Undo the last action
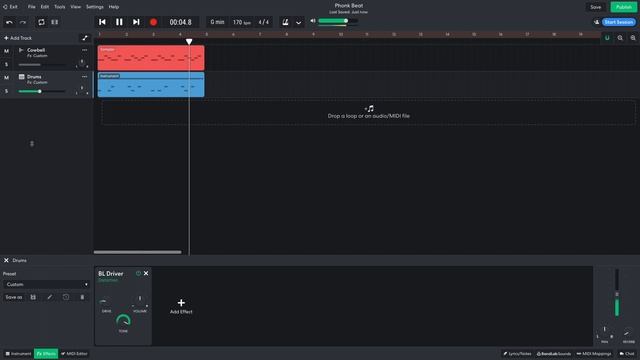Viewport: 640px width, 360px height. click(9, 22)
